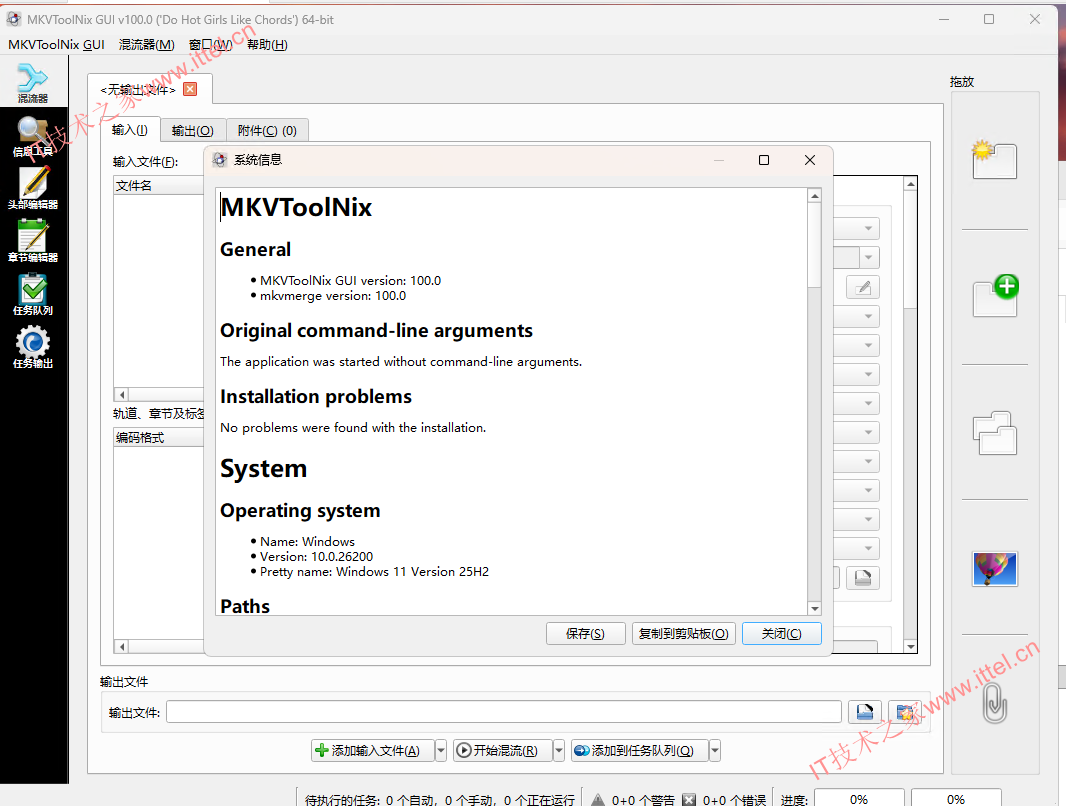Viewport: 1066px width, 806px height.
Task: Click the 'mkvmerge version: 100.0' line
Action: pos(332,296)
